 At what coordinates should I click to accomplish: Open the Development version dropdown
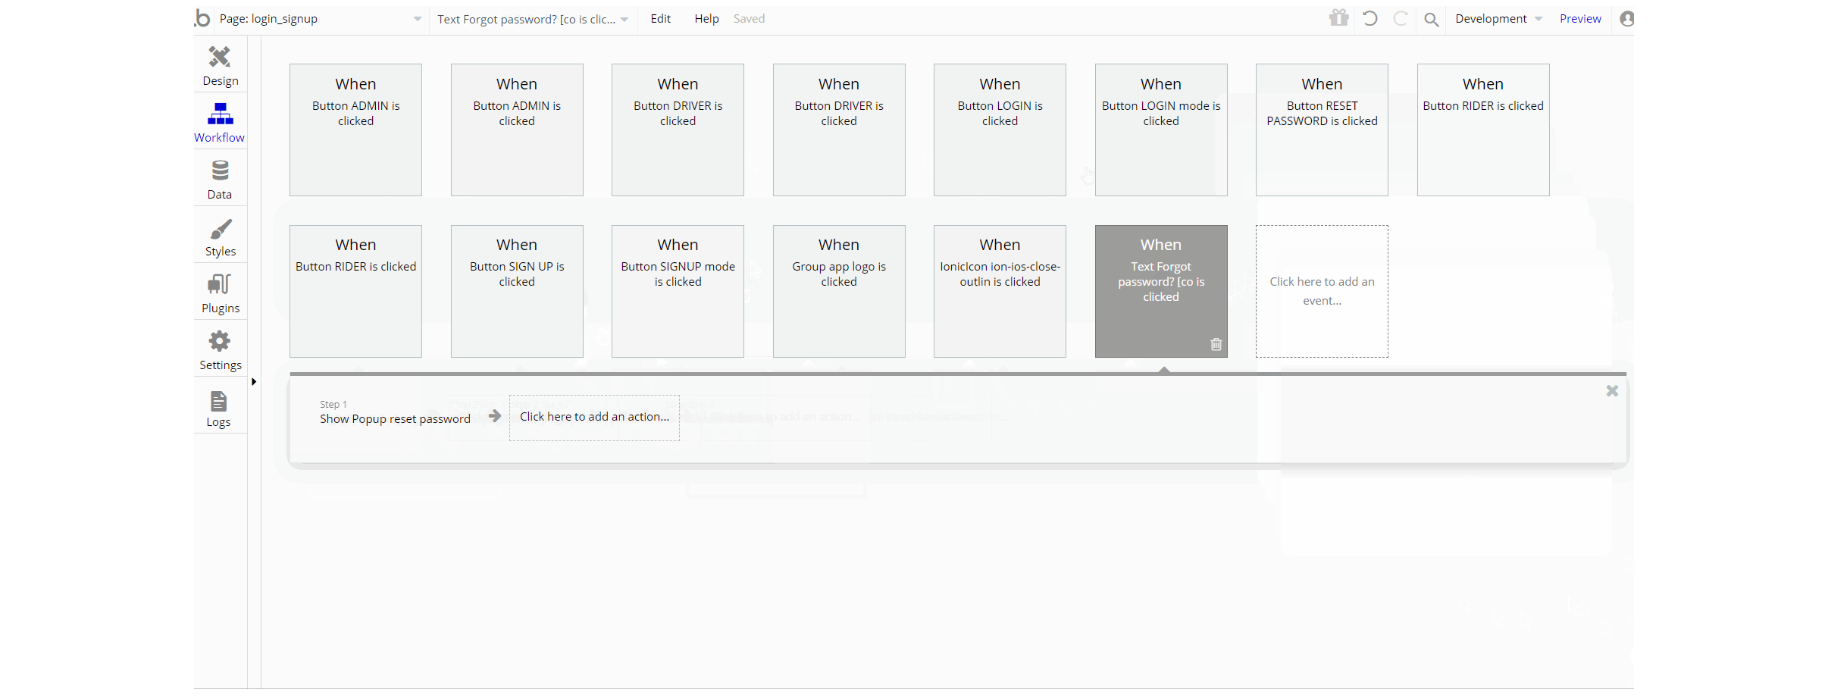[x=1498, y=19]
